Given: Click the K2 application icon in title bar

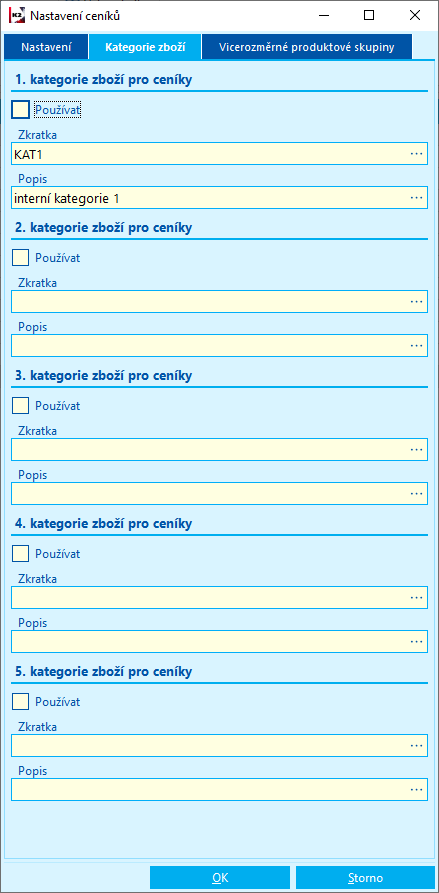Looking at the screenshot, I should [x=17, y=15].
